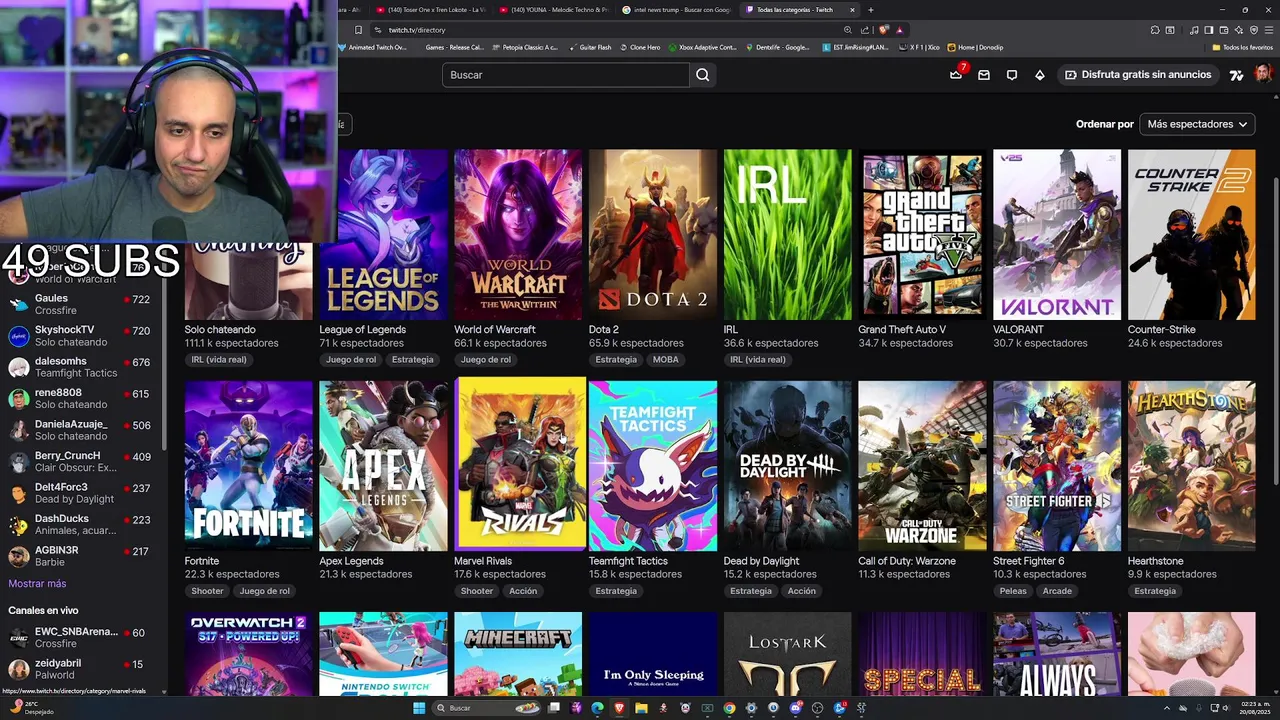Open the Dead by Daylight category cover
The height and width of the screenshot is (720, 1280).
(788, 466)
